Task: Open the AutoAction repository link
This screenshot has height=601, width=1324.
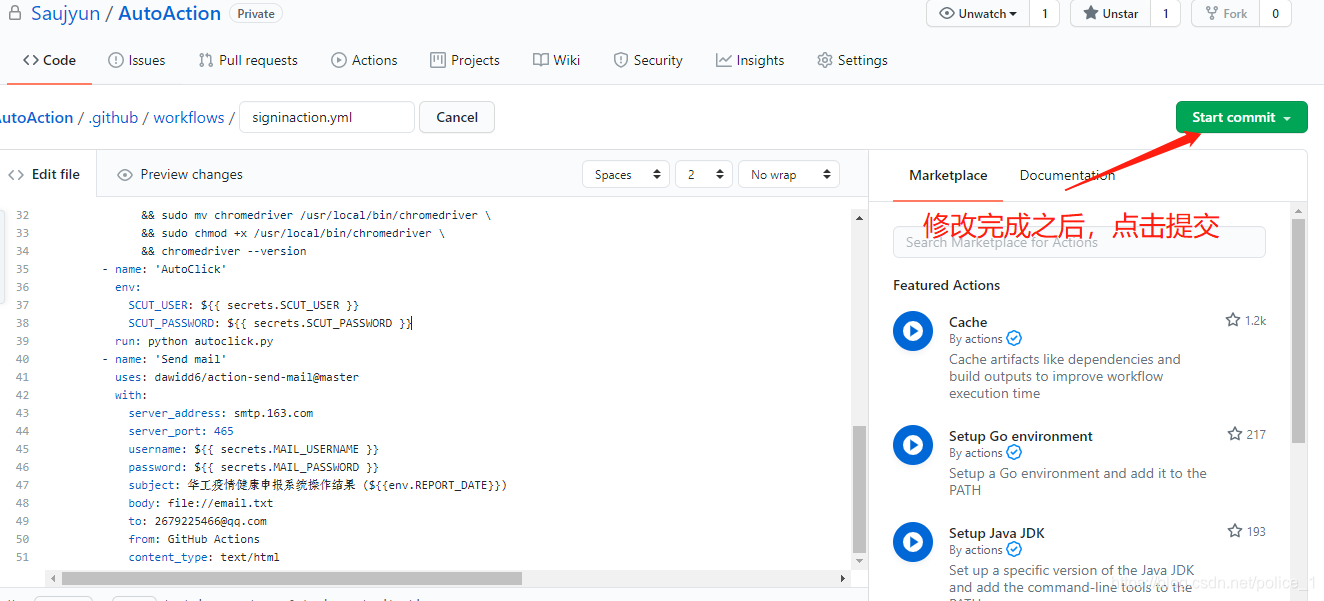Action: point(170,14)
